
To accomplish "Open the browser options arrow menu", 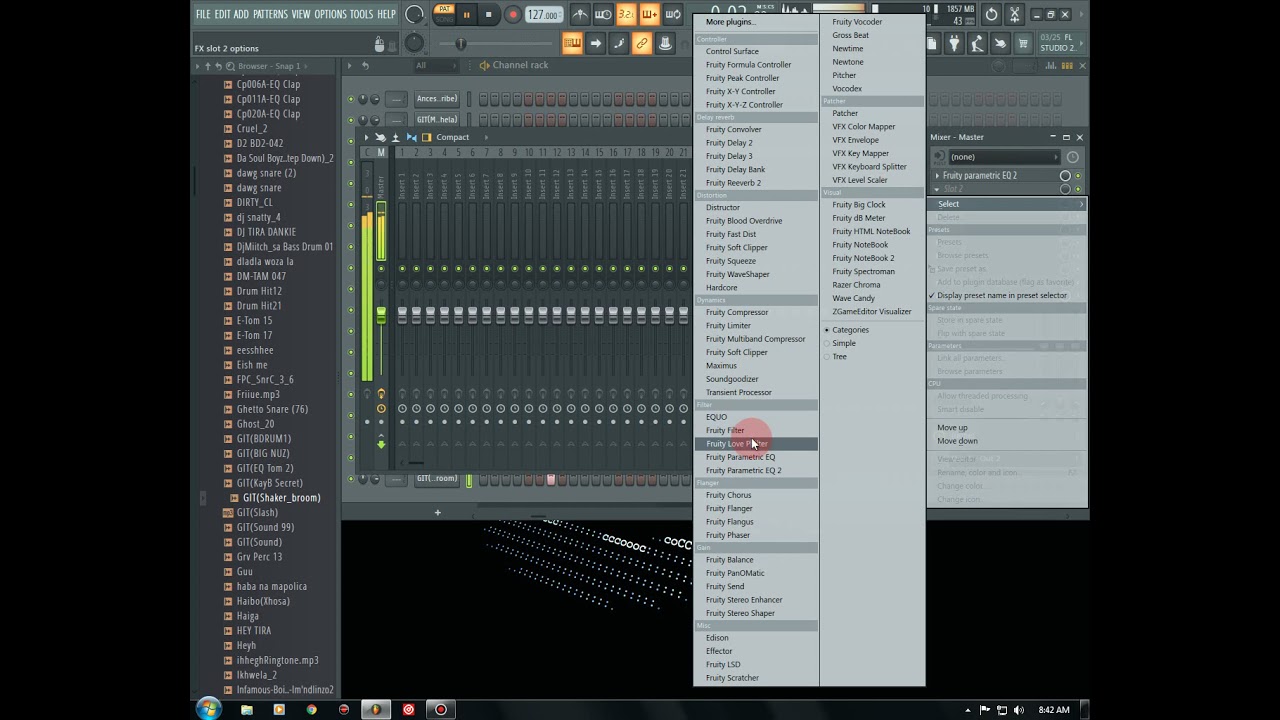I will click(197, 65).
